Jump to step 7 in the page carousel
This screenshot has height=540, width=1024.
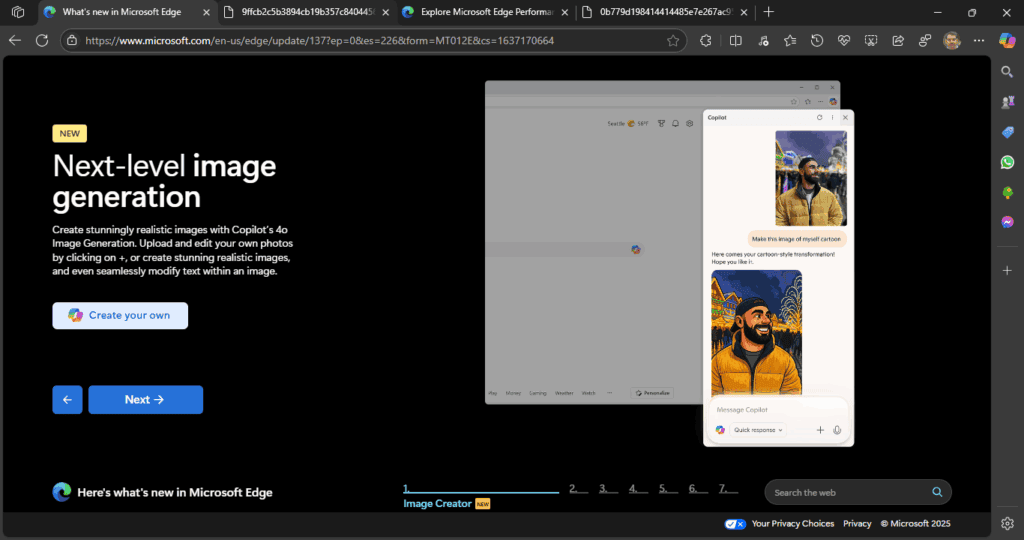[x=728, y=488]
